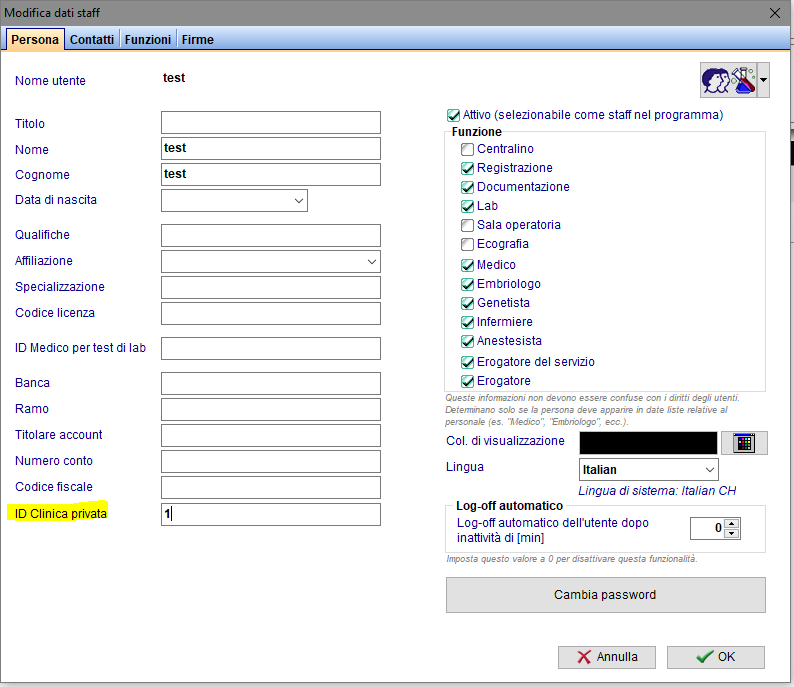Click the Specializzazione input field
This screenshot has height=687, width=794.
[x=271, y=288]
